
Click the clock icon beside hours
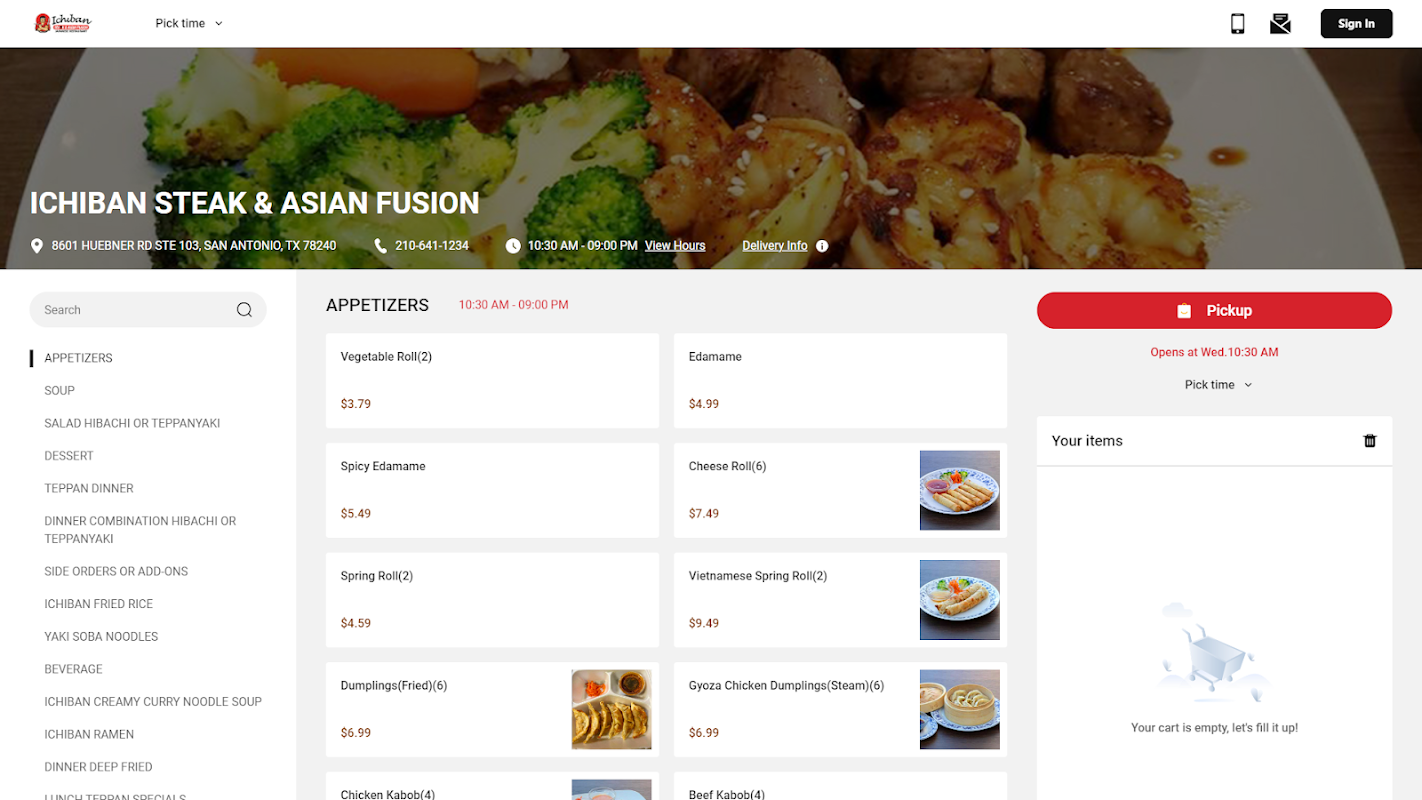tap(513, 246)
